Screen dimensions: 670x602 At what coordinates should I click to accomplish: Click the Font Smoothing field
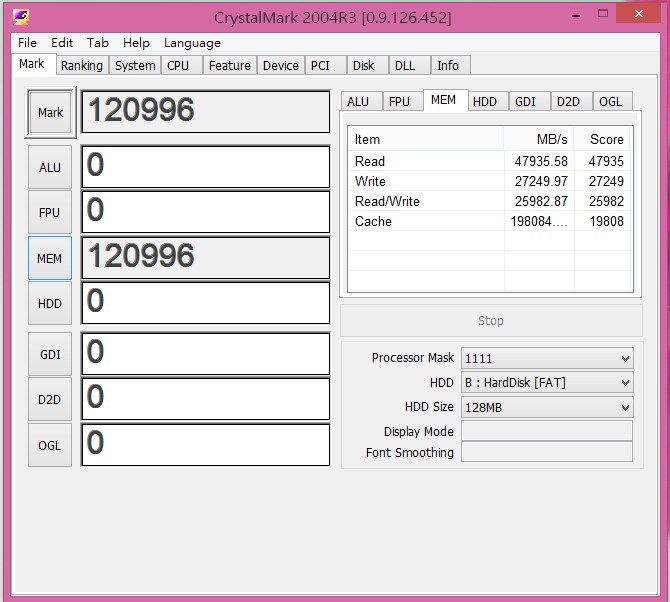(547, 452)
